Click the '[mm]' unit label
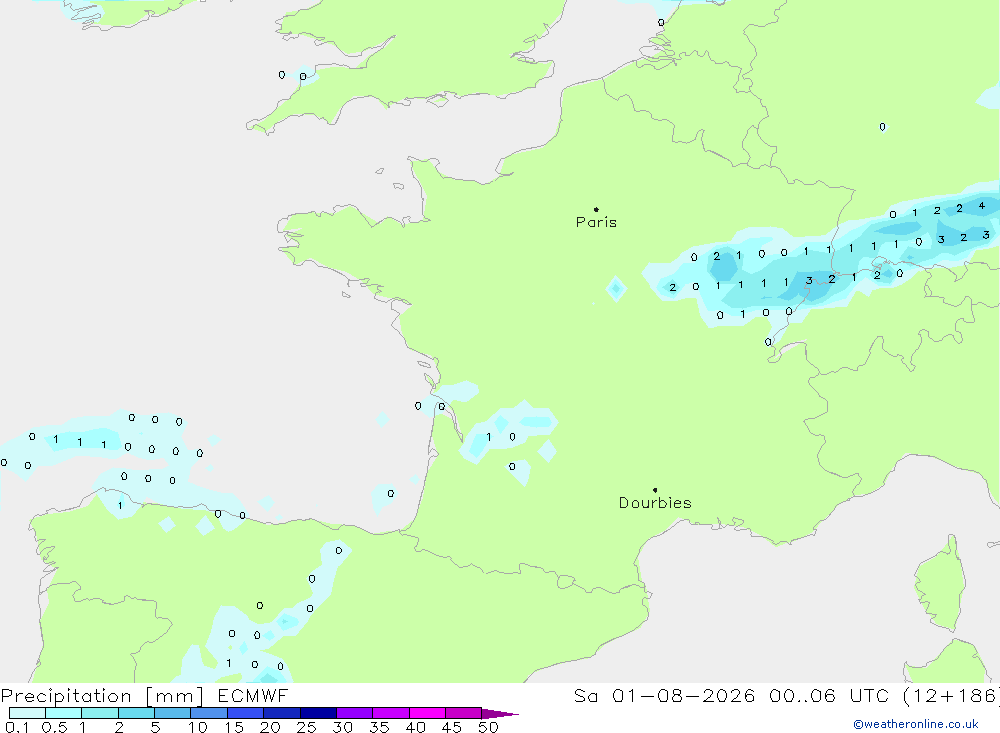This screenshot has height=733, width=1000. (x=175, y=696)
